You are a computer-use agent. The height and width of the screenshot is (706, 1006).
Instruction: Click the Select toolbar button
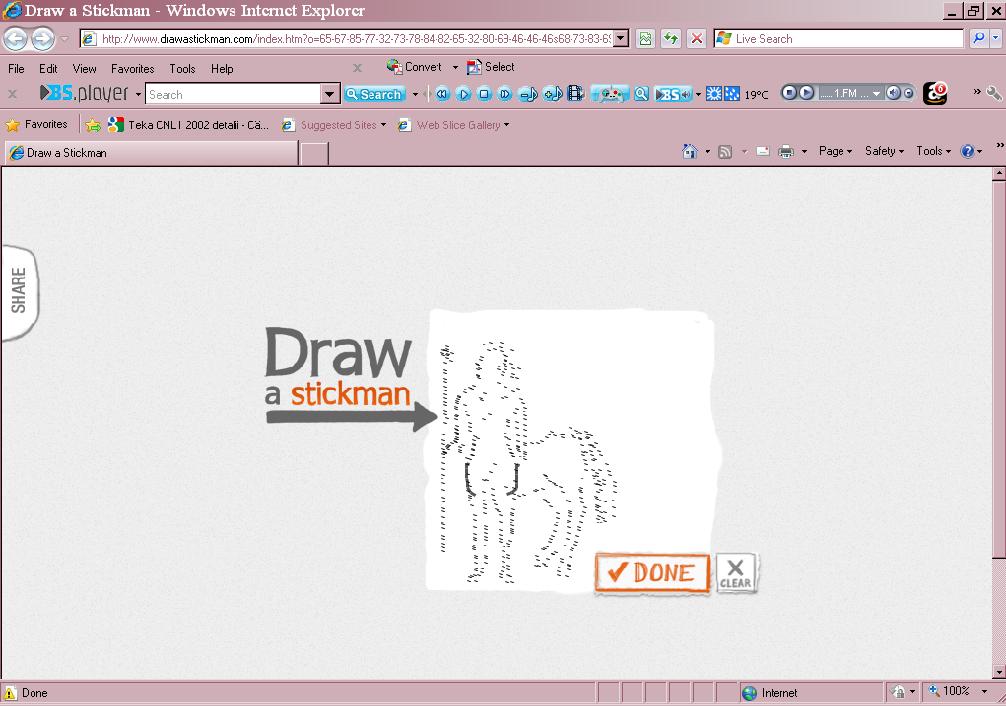491,67
